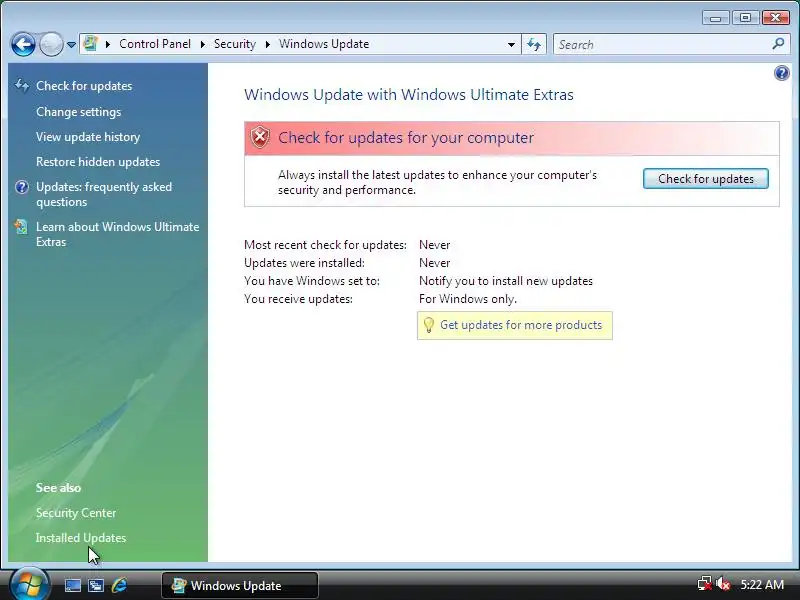Minimize the Windows Update window

pyautogui.click(x=716, y=18)
